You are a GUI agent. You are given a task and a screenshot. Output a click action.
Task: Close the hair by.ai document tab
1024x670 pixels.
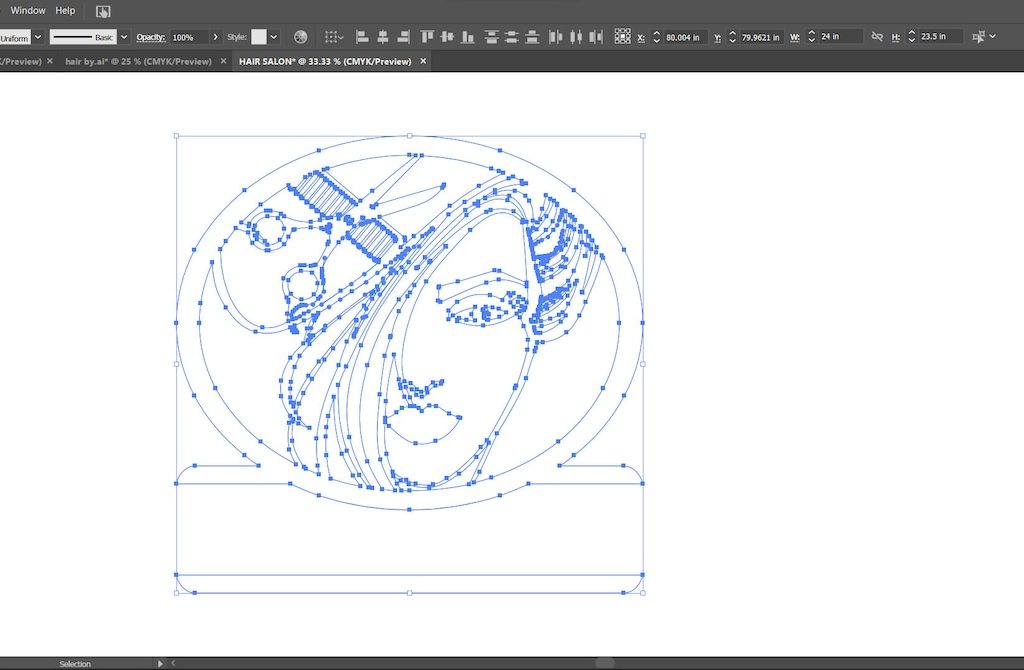(224, 61)
